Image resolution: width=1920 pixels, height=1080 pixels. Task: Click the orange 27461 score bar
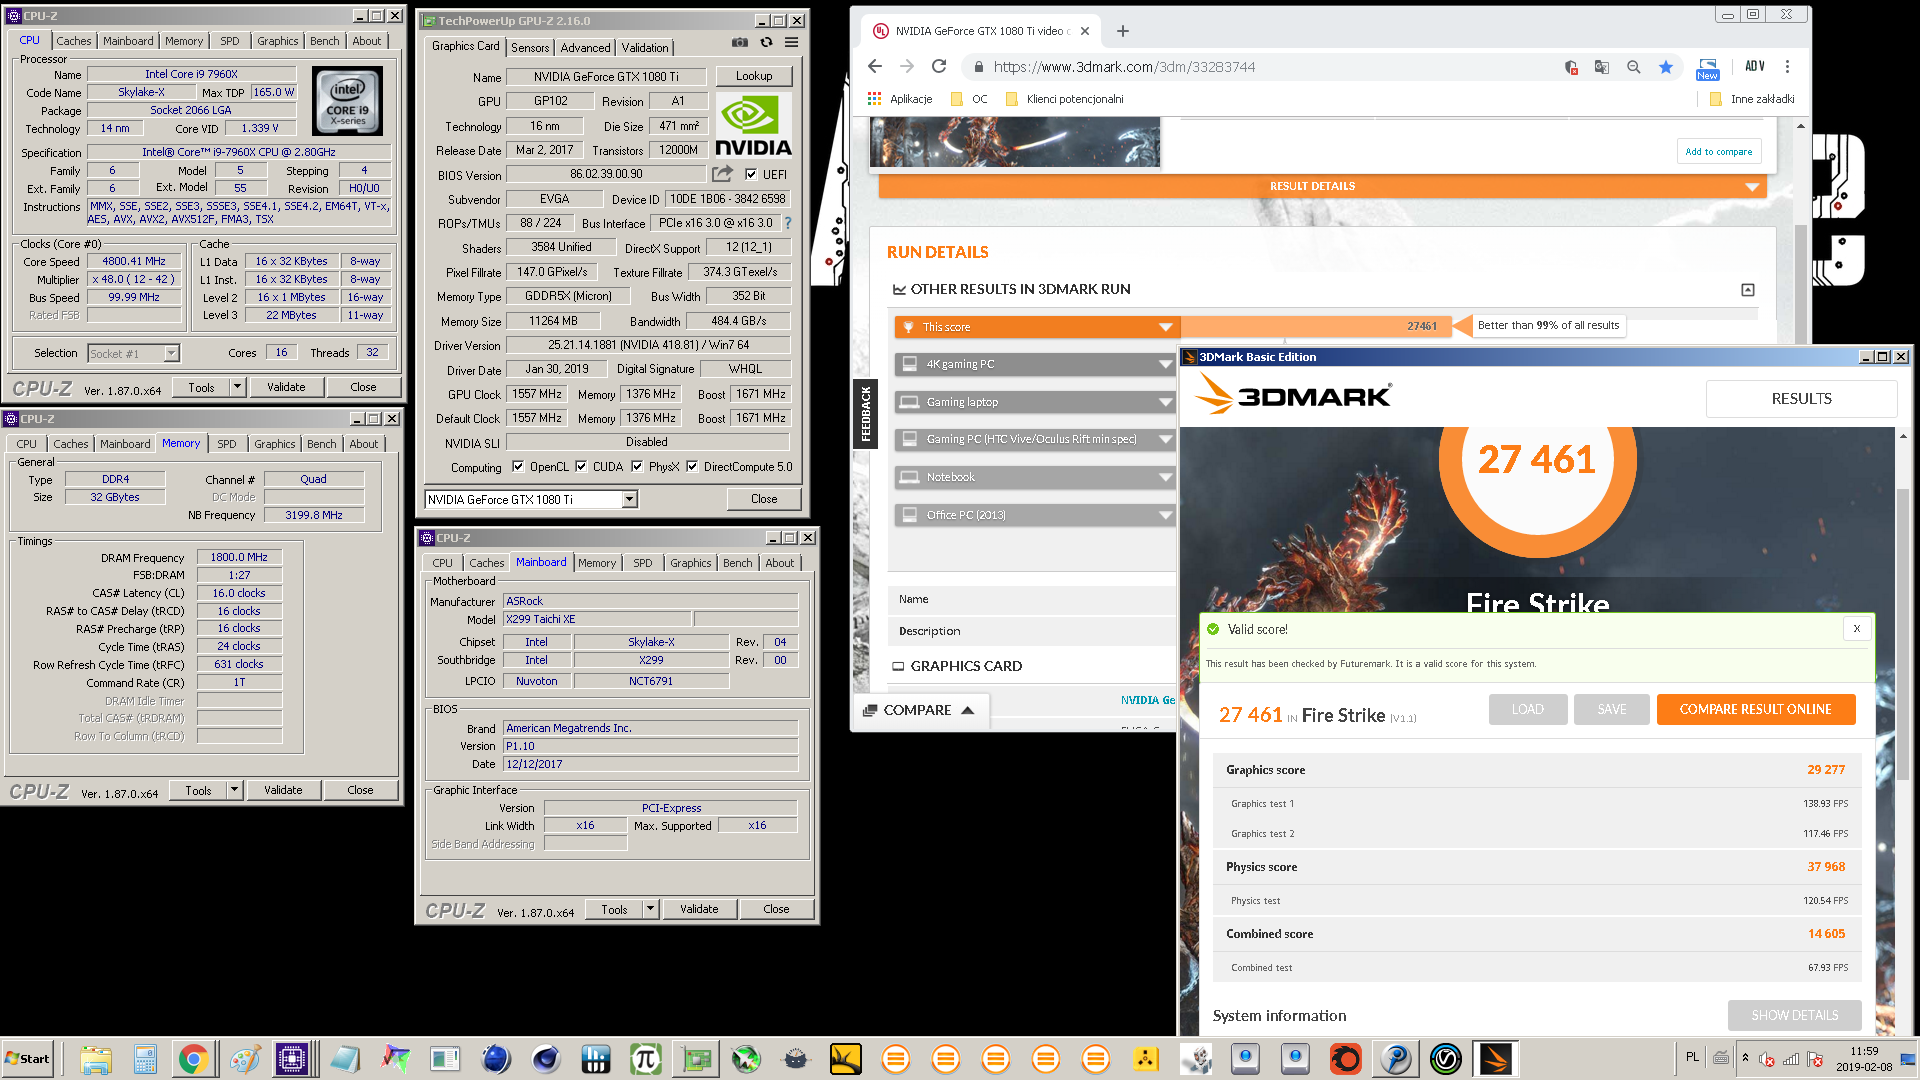click(1315, 326)
